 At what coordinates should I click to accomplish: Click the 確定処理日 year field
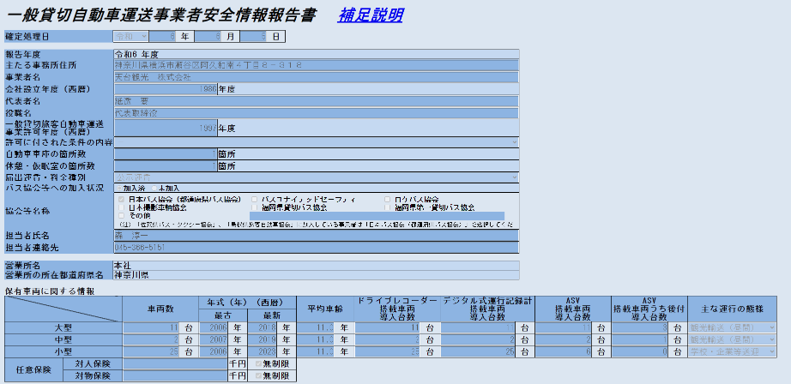coord(162,36)
